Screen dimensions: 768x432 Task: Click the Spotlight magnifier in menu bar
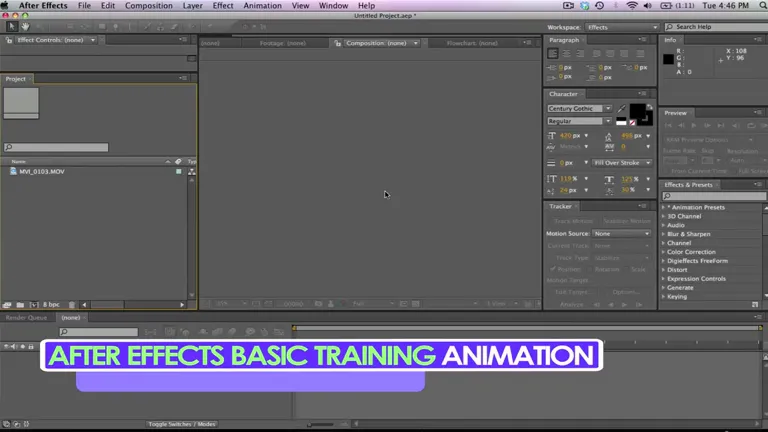762,5
